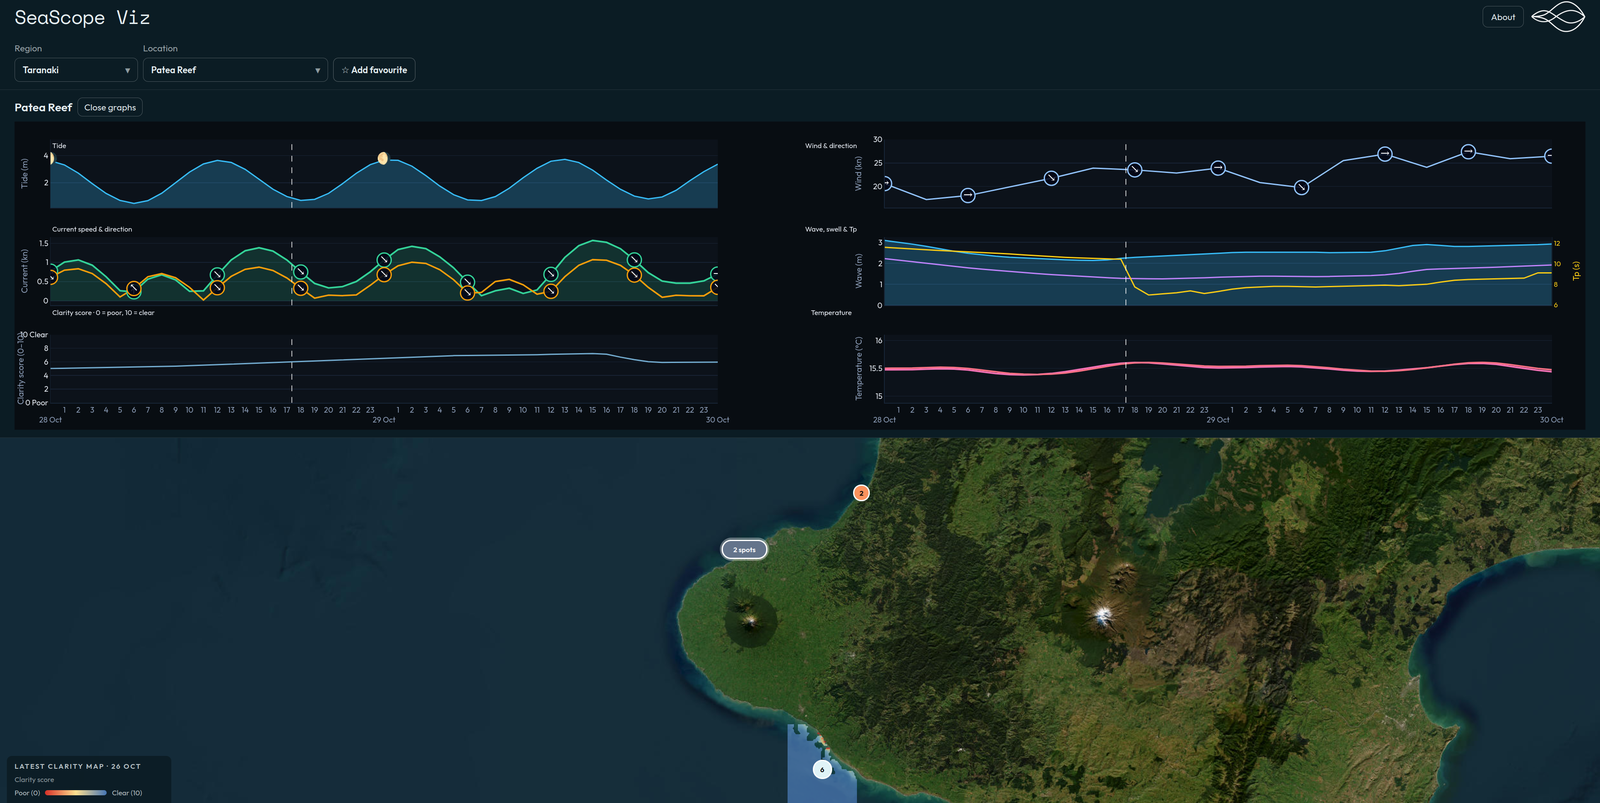Screen dimensions: 1600x803
Task: Click green current marker at 29 Oct hour 18
Action: coord(634,260)
